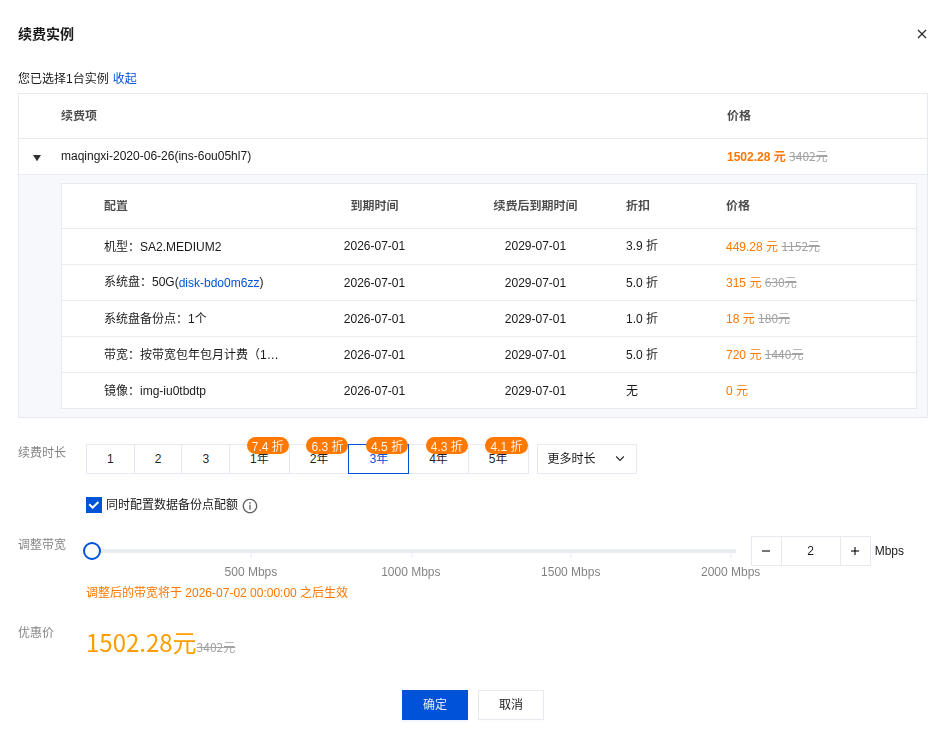Click the 18 元 backup point price

coord(740,319)
